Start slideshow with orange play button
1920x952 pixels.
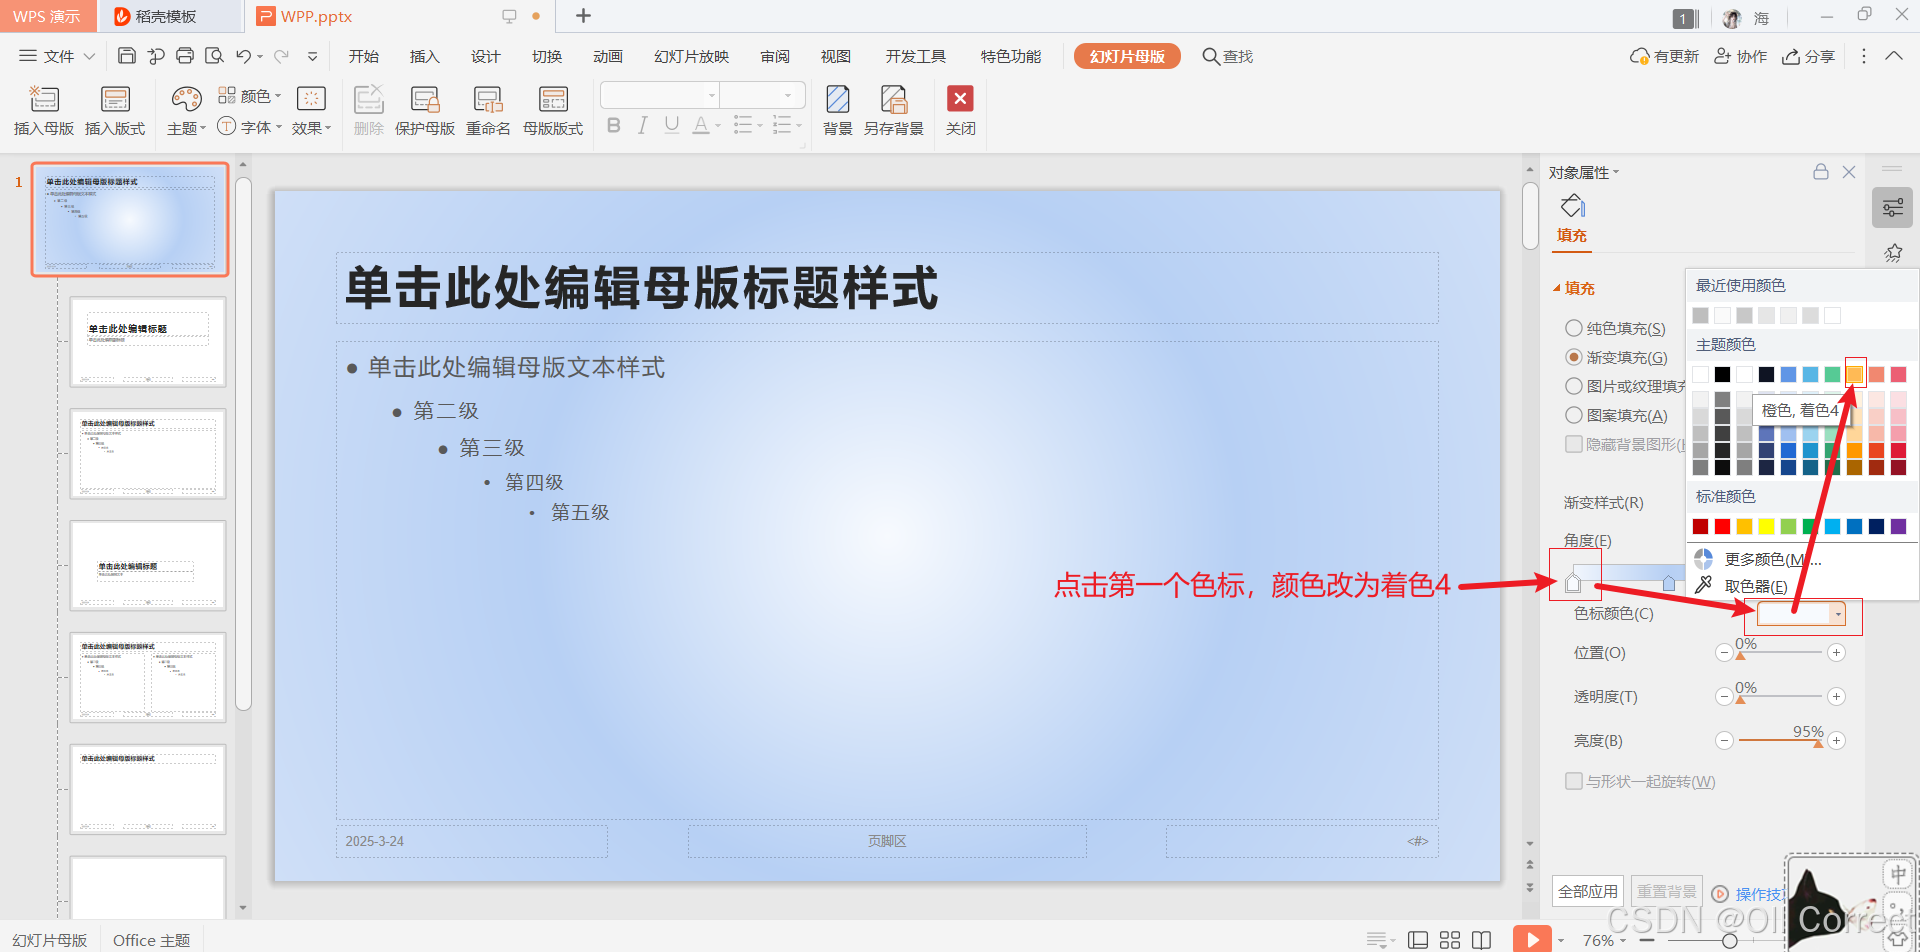click(1532, 939)
